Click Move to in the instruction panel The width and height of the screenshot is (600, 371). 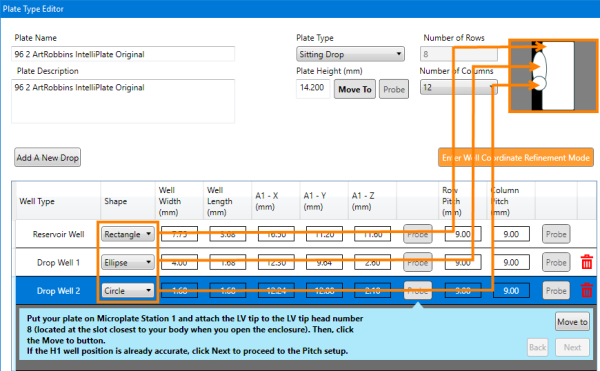pos(572,322)
